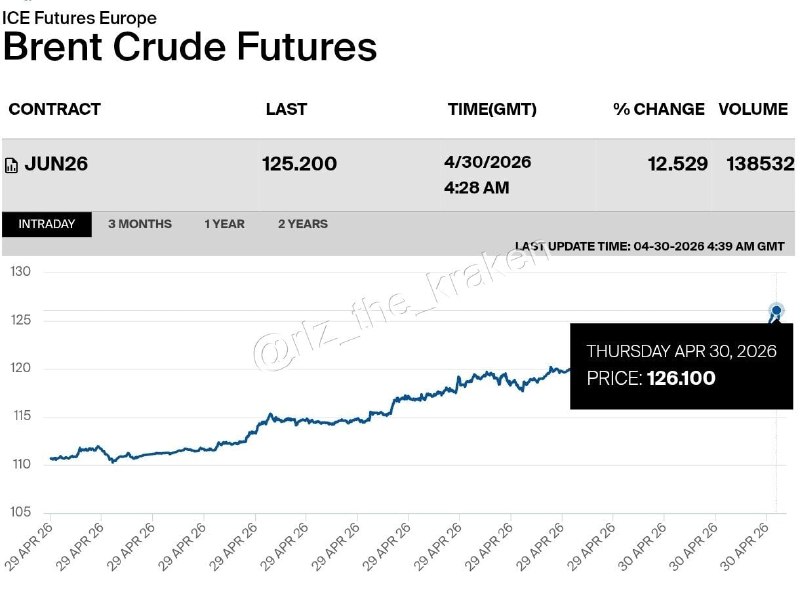
Task: Switch chart to 1 YEAR view
Action: point(224,224)
